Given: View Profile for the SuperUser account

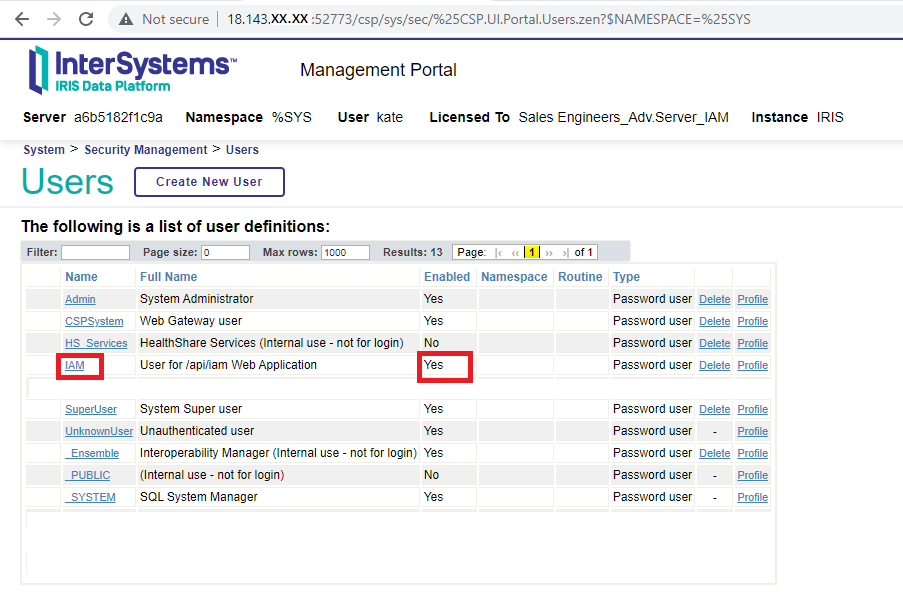Looking at the screenshot, I should pyautogui.click(x=752, y=409).
